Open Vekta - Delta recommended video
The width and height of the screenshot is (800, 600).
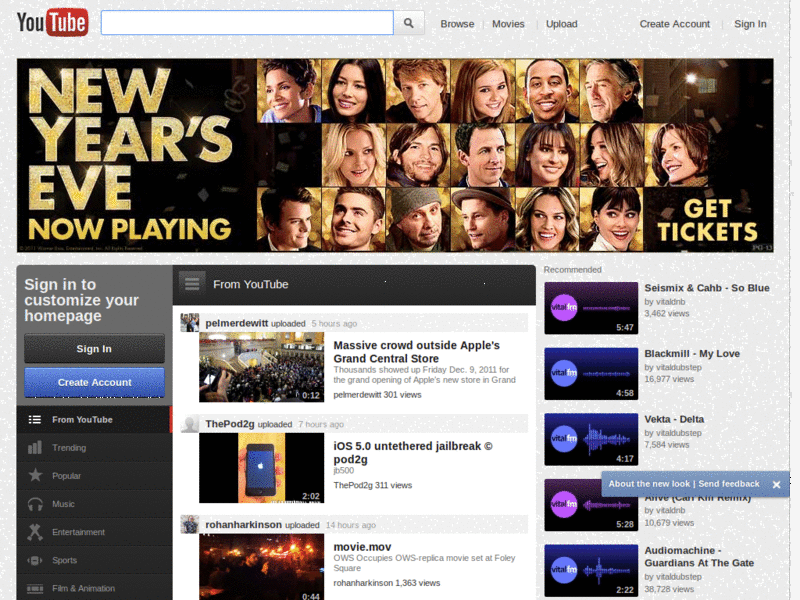(x=674, y=419)
